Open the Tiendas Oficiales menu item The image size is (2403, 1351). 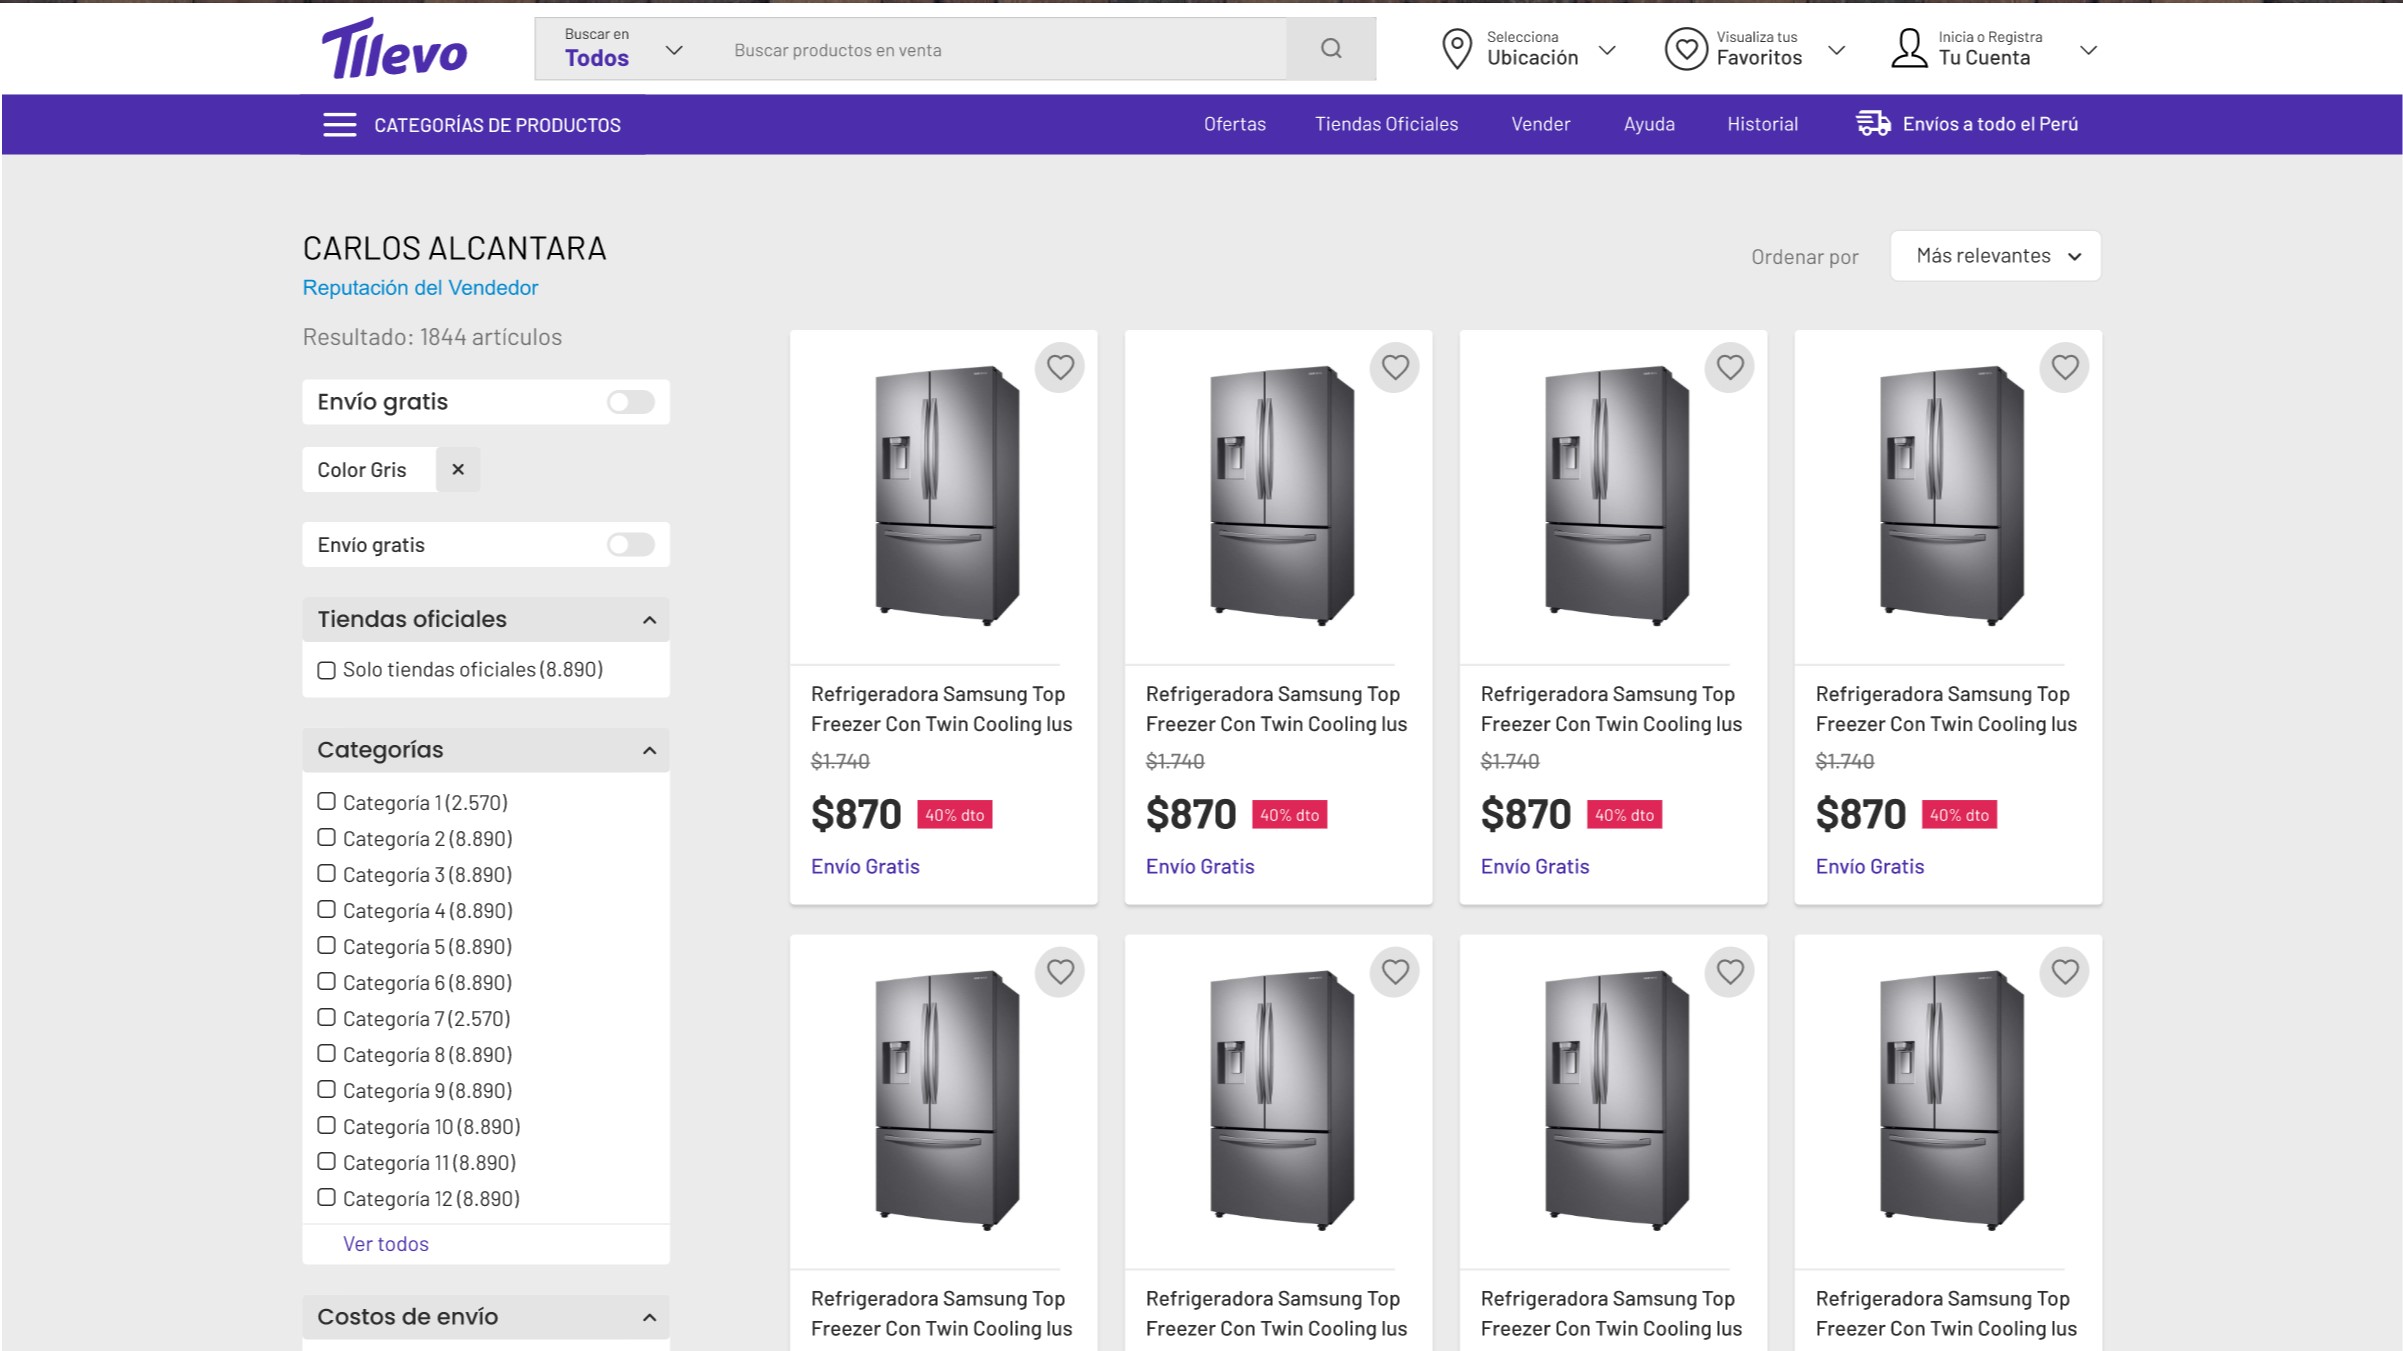tap(1386, 124)
